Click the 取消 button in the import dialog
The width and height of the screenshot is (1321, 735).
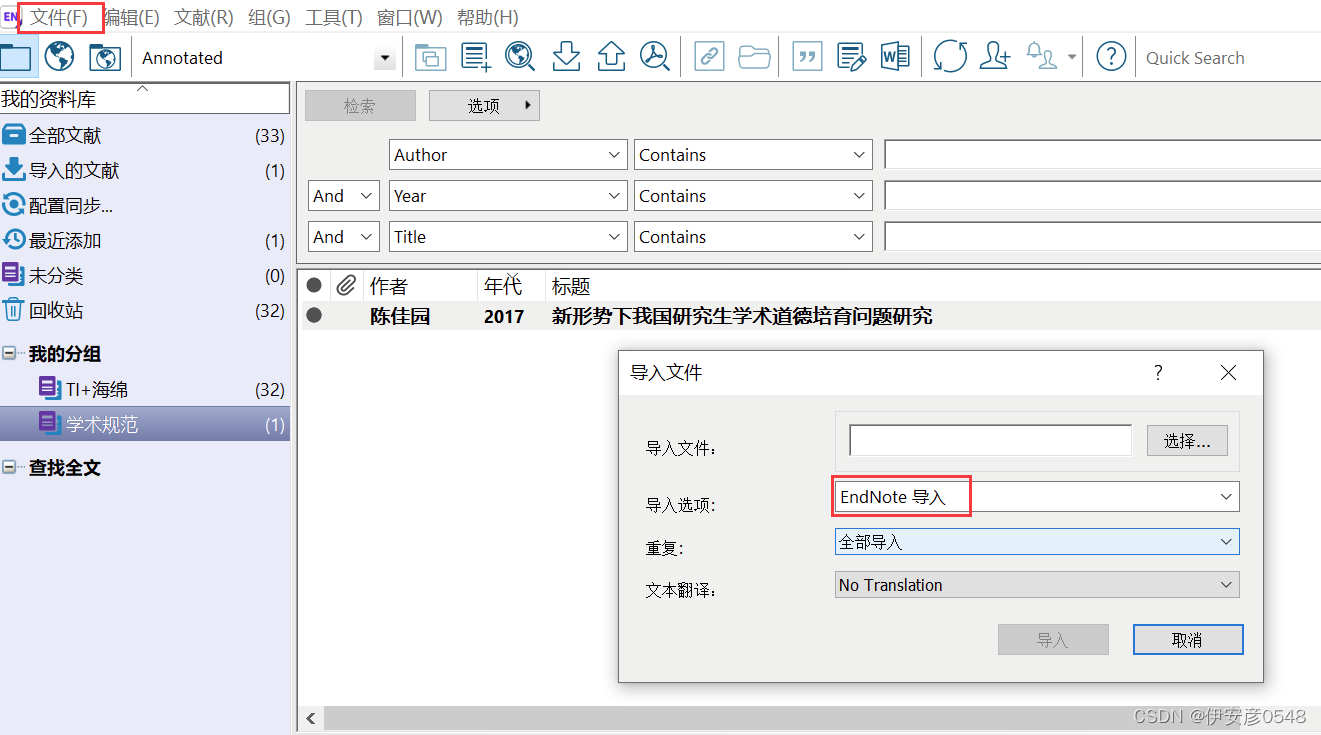(1188, 639)
